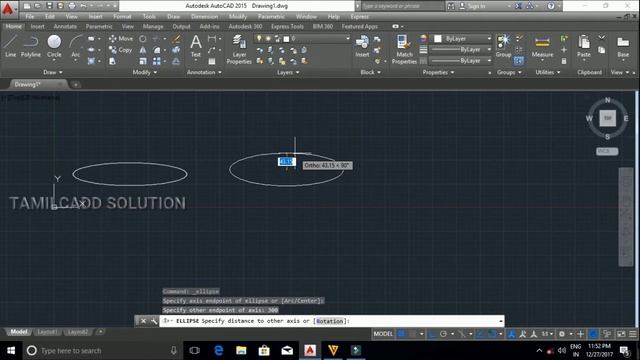Toggle Clean Screen in status bar

[621, 334]
